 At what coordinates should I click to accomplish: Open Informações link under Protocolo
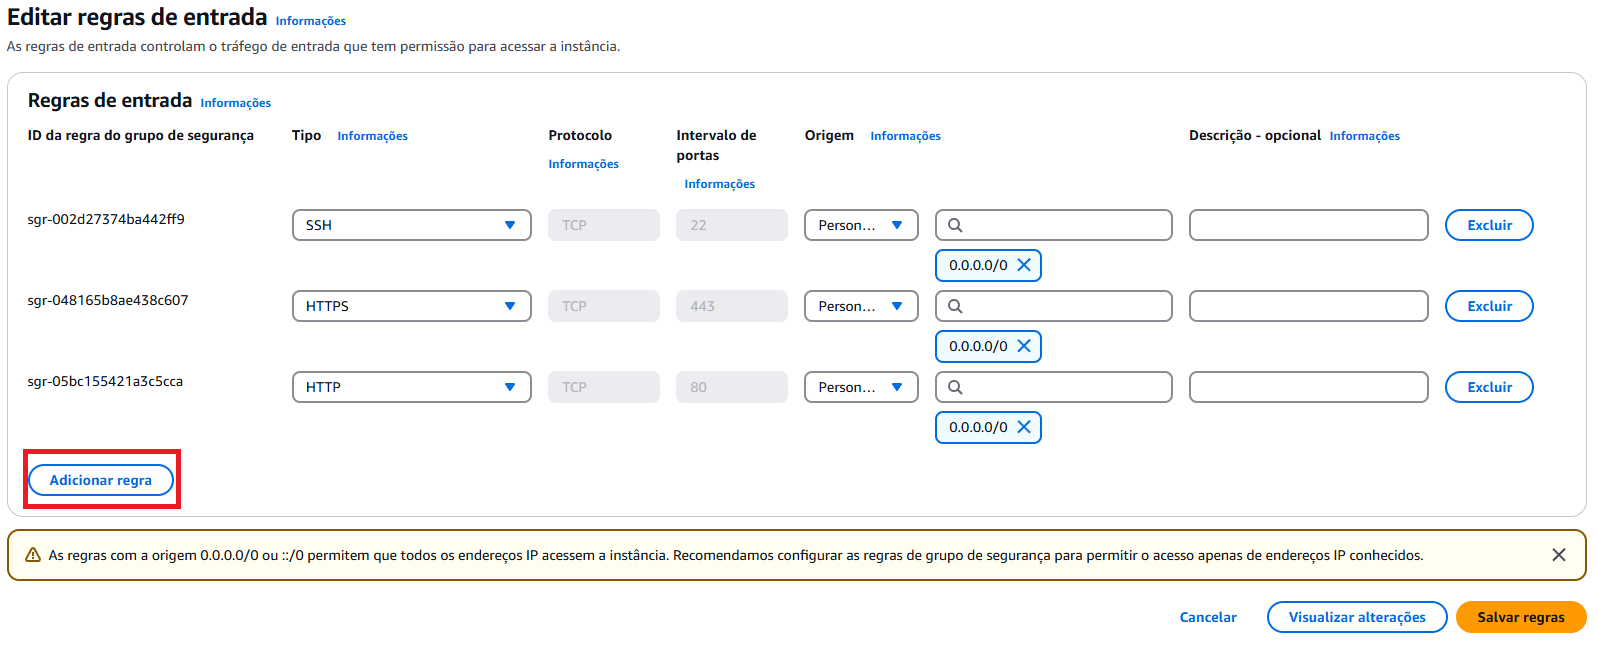[x=584, y=164]
